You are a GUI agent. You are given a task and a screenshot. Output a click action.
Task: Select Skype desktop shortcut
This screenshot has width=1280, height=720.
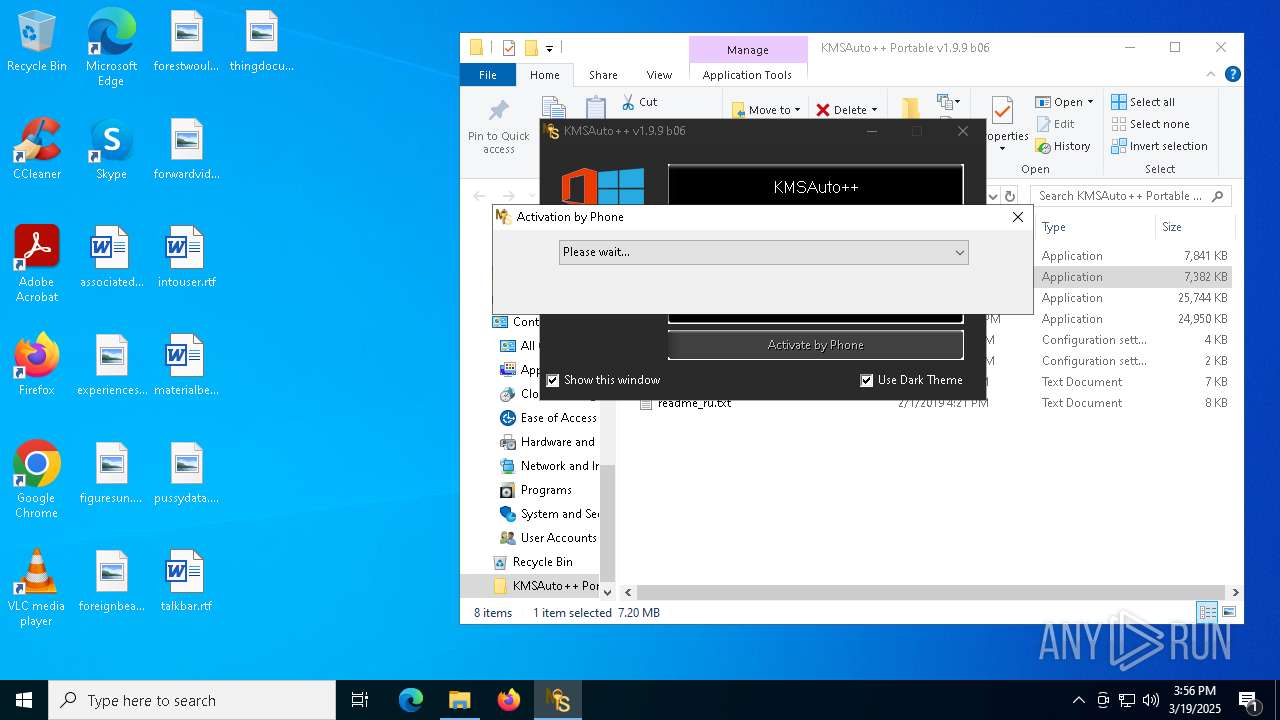(x=111, y=150)
